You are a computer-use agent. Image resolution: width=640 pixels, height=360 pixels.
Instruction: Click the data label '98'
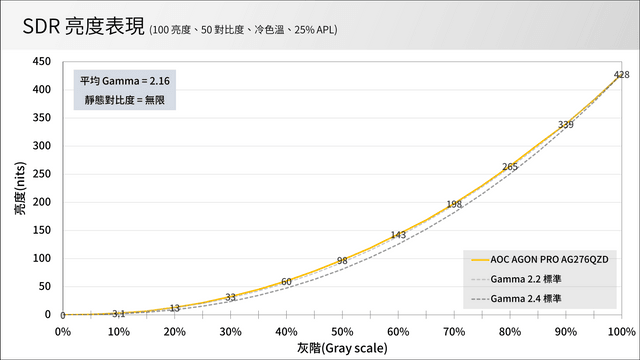pos(342,260)
